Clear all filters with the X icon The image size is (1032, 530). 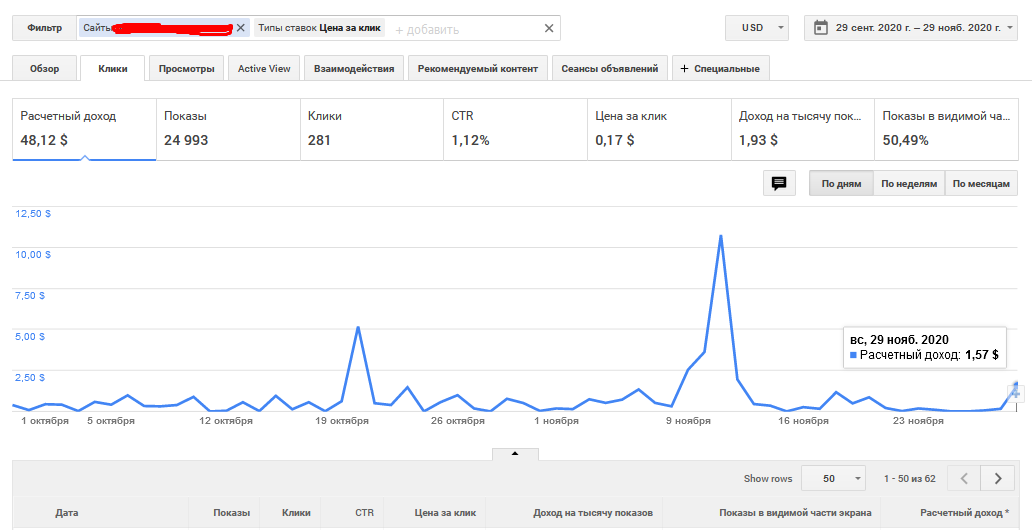coord(548,28)
